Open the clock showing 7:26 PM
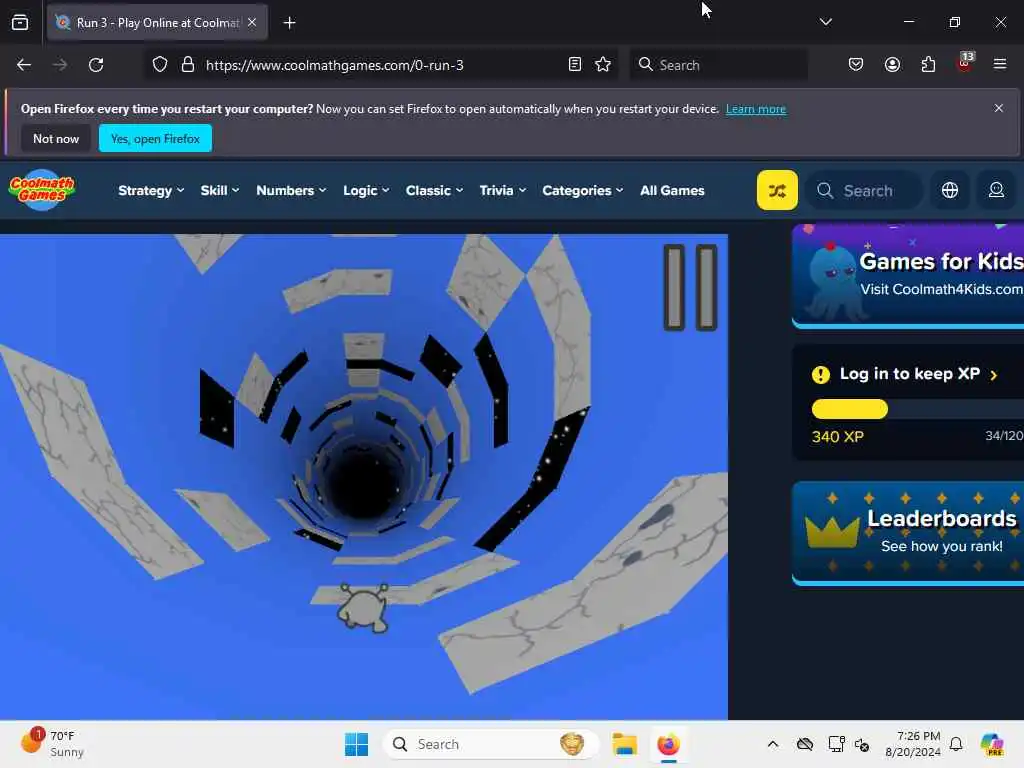 [x=912, y=744]
